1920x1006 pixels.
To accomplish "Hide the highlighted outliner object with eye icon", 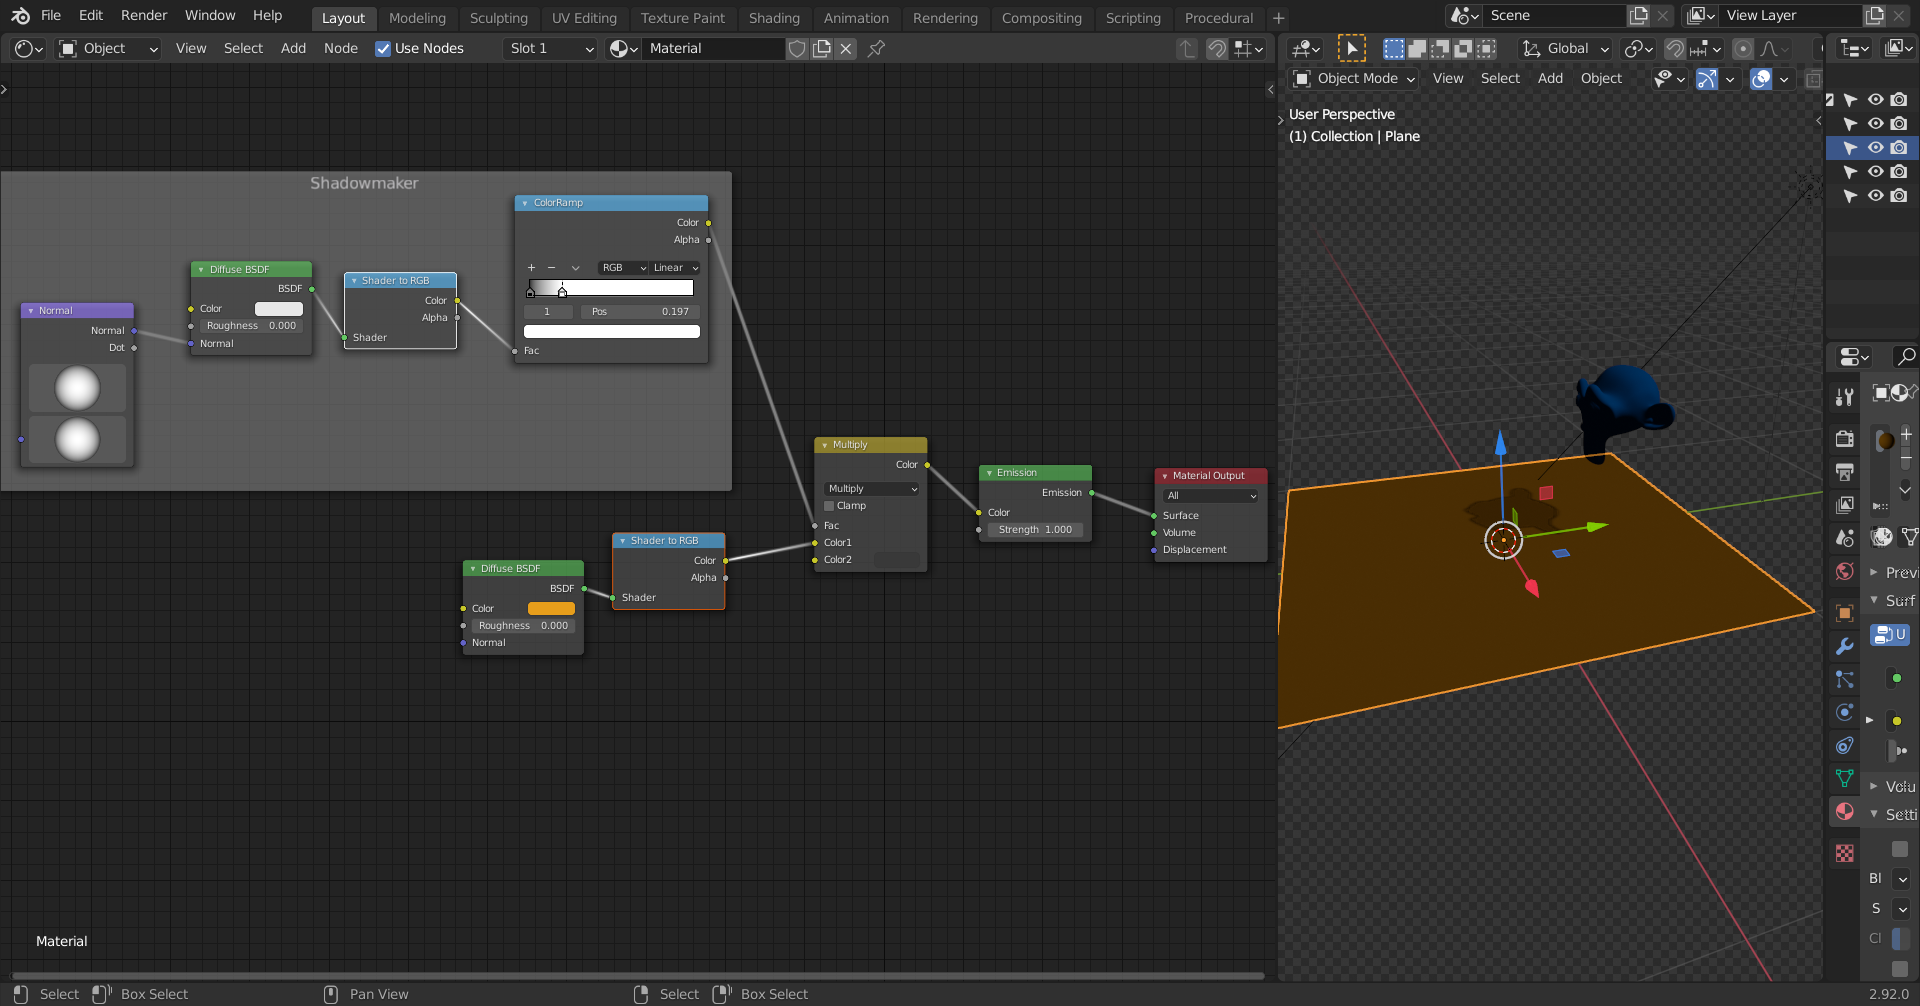I will coord(1875,148).
